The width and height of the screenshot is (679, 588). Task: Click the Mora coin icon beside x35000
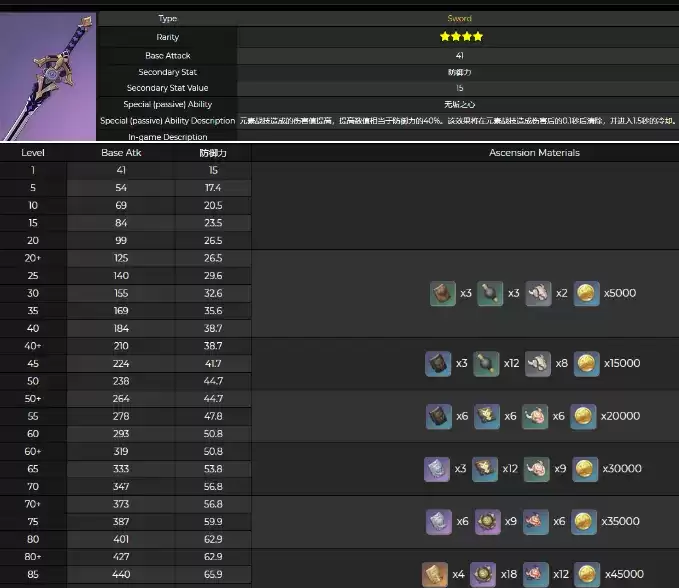584,521
